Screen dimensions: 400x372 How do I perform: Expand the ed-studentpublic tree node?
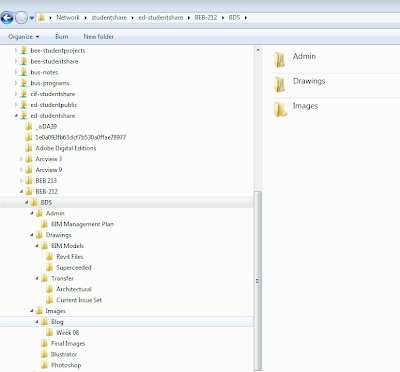[x=16, y=105]
